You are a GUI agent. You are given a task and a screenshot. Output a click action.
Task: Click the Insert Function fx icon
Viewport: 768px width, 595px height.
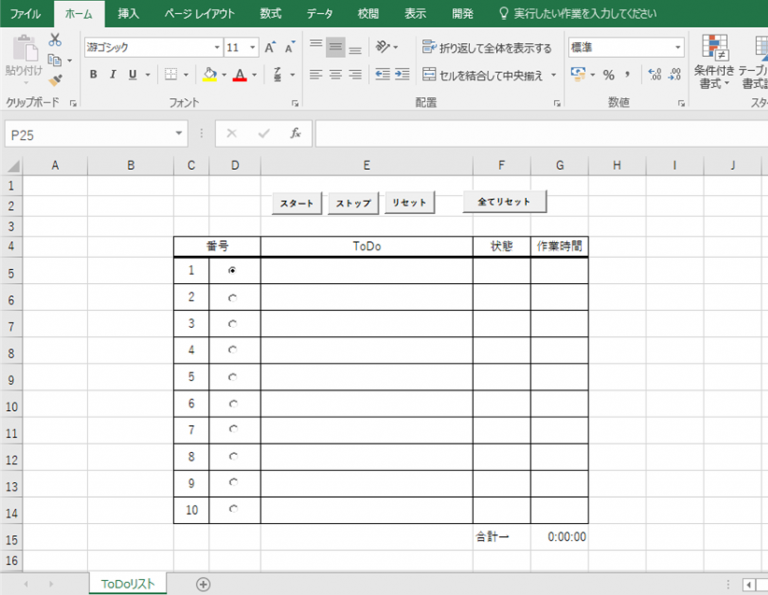(295, 133)
